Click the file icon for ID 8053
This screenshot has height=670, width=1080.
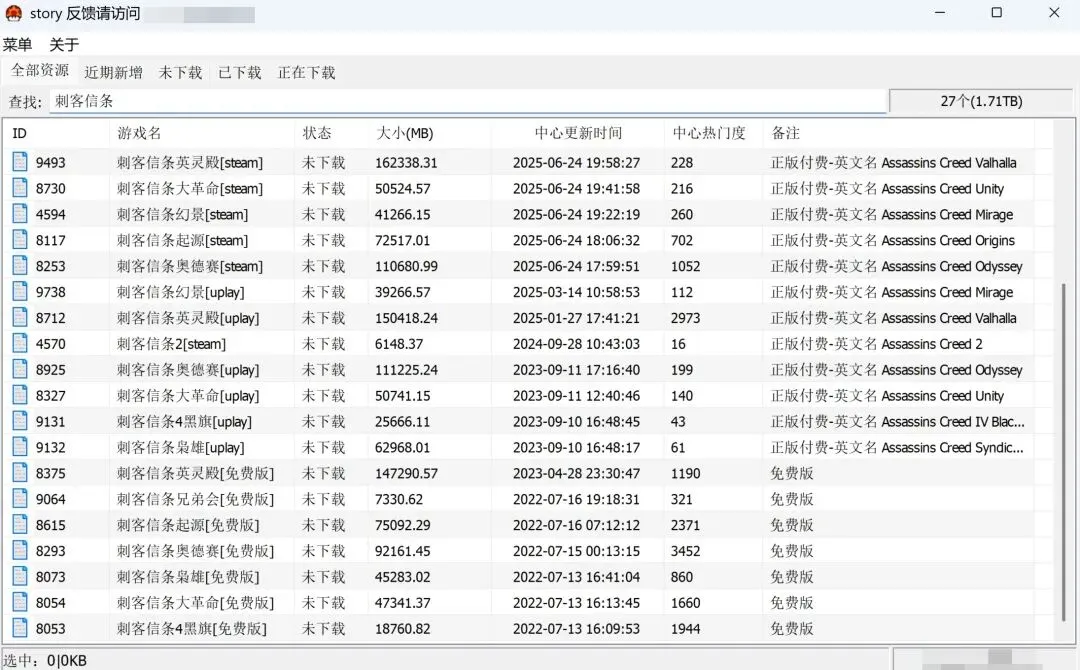pyautogui.click(x=20, y=628)
